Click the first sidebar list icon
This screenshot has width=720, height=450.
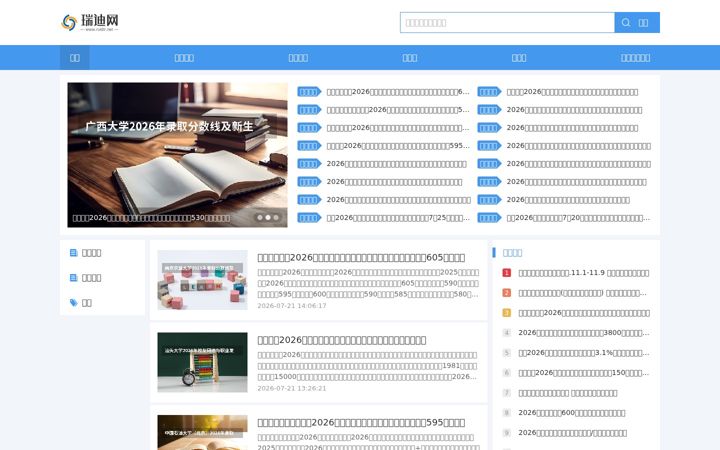pos(73,253)
